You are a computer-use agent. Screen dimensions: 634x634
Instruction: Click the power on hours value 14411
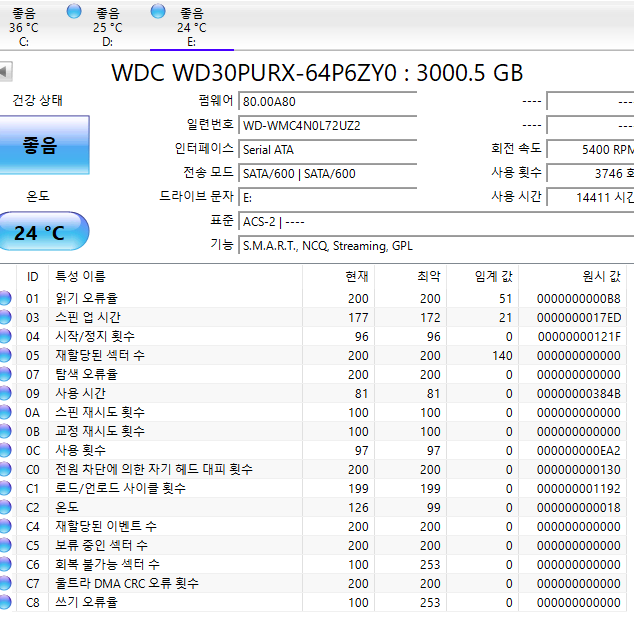[x=590, y=197]
